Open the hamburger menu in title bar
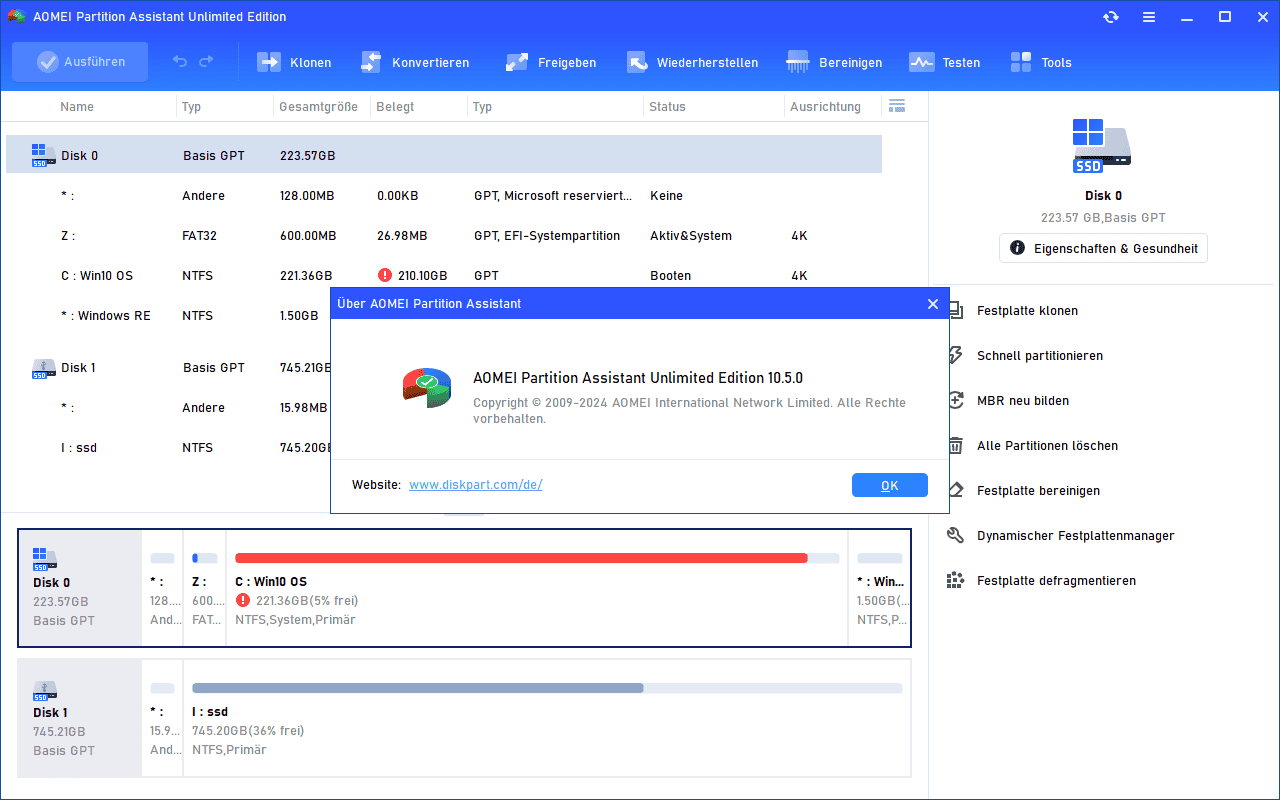 click(1149, 17)
